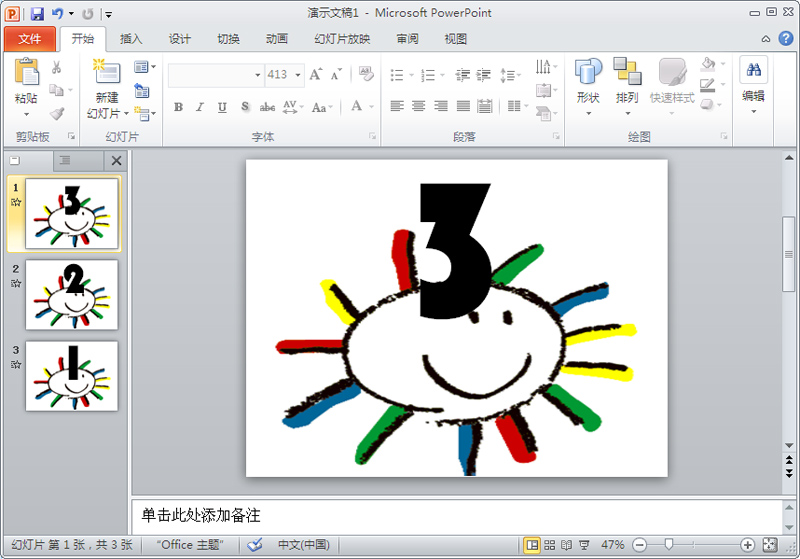The image size is (800, 559).
Task: Open Font Color dropdown arrow
Action: pyautogui.click(x=371, y=107)
